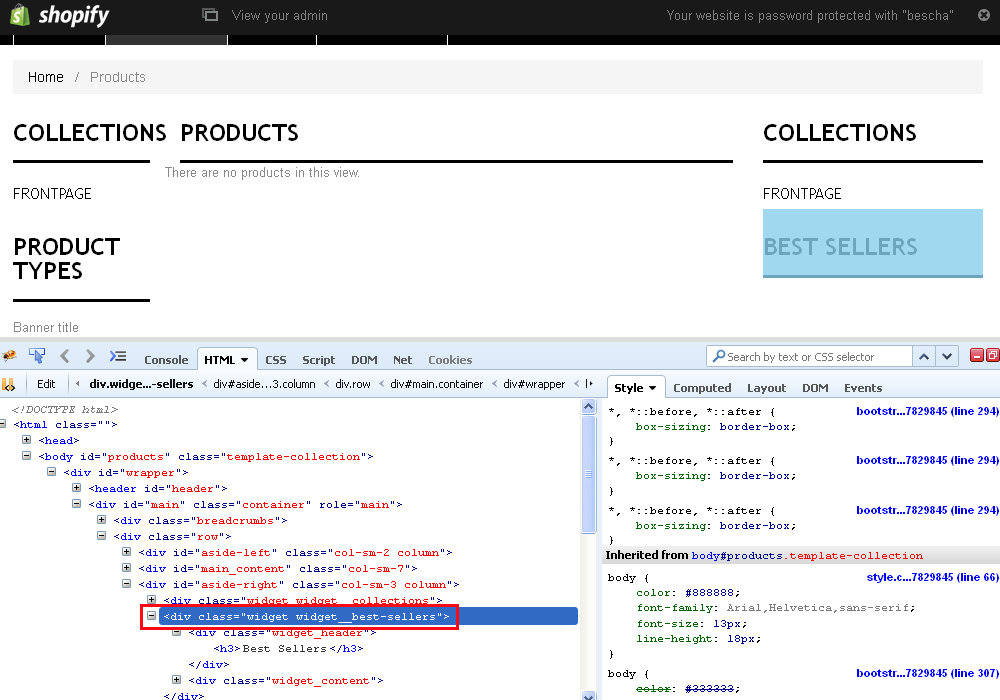This screenshot has width=1000, height=700.
Task: Open the HTML tab dropdown arrow
Action: (243, 359)
